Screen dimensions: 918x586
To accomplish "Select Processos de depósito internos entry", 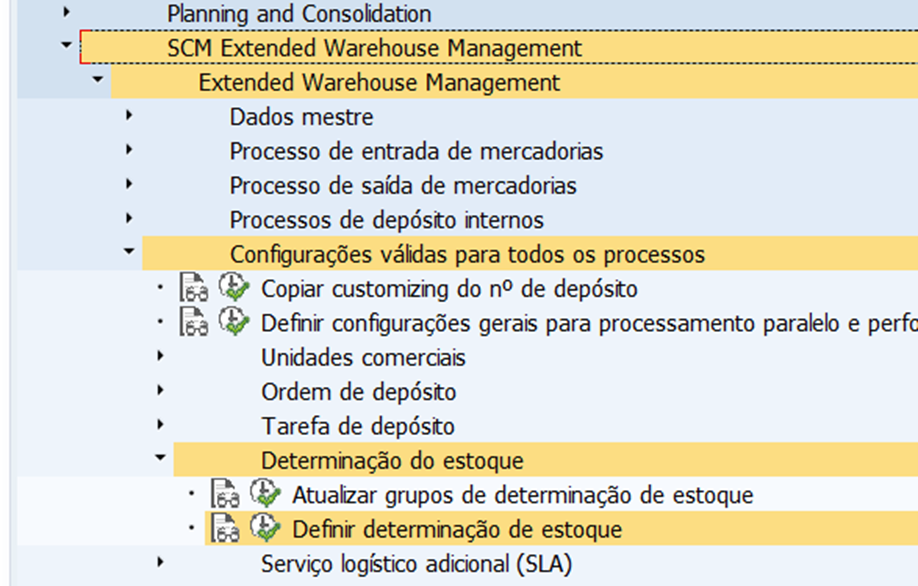I will 386,220.
